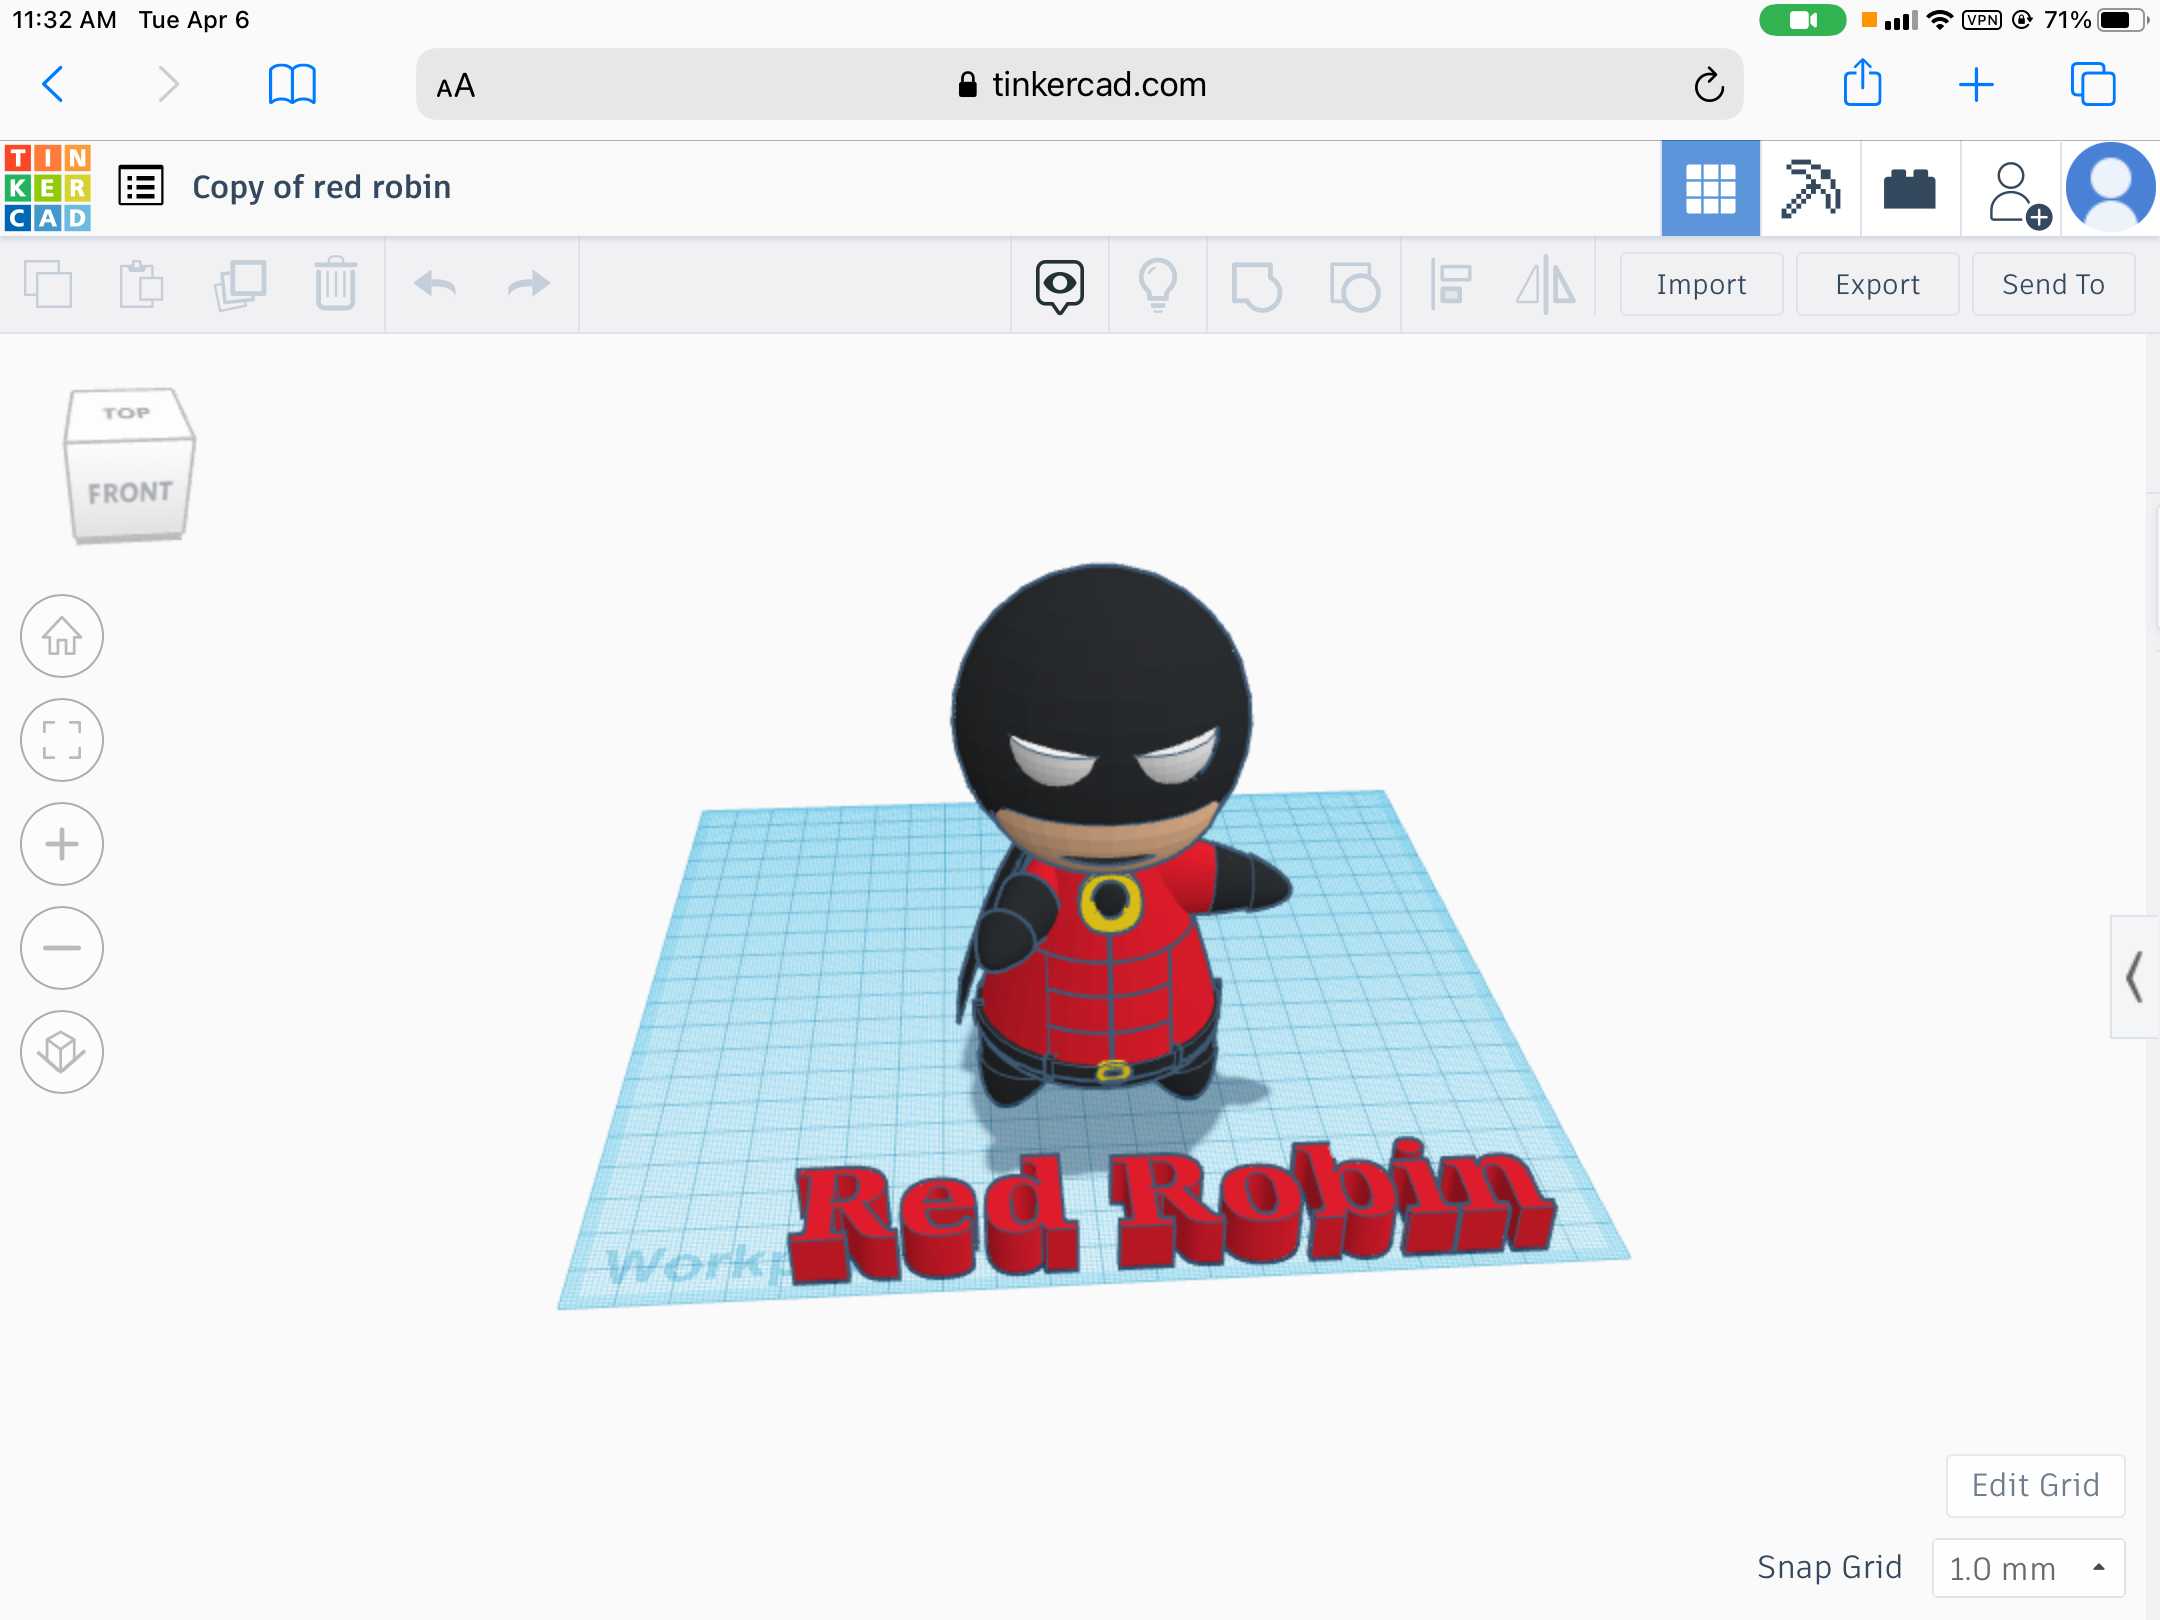Click the Home view button
Image resolution: width=2160 pixels, height=1620 pixels.
[x=62, y=636]
